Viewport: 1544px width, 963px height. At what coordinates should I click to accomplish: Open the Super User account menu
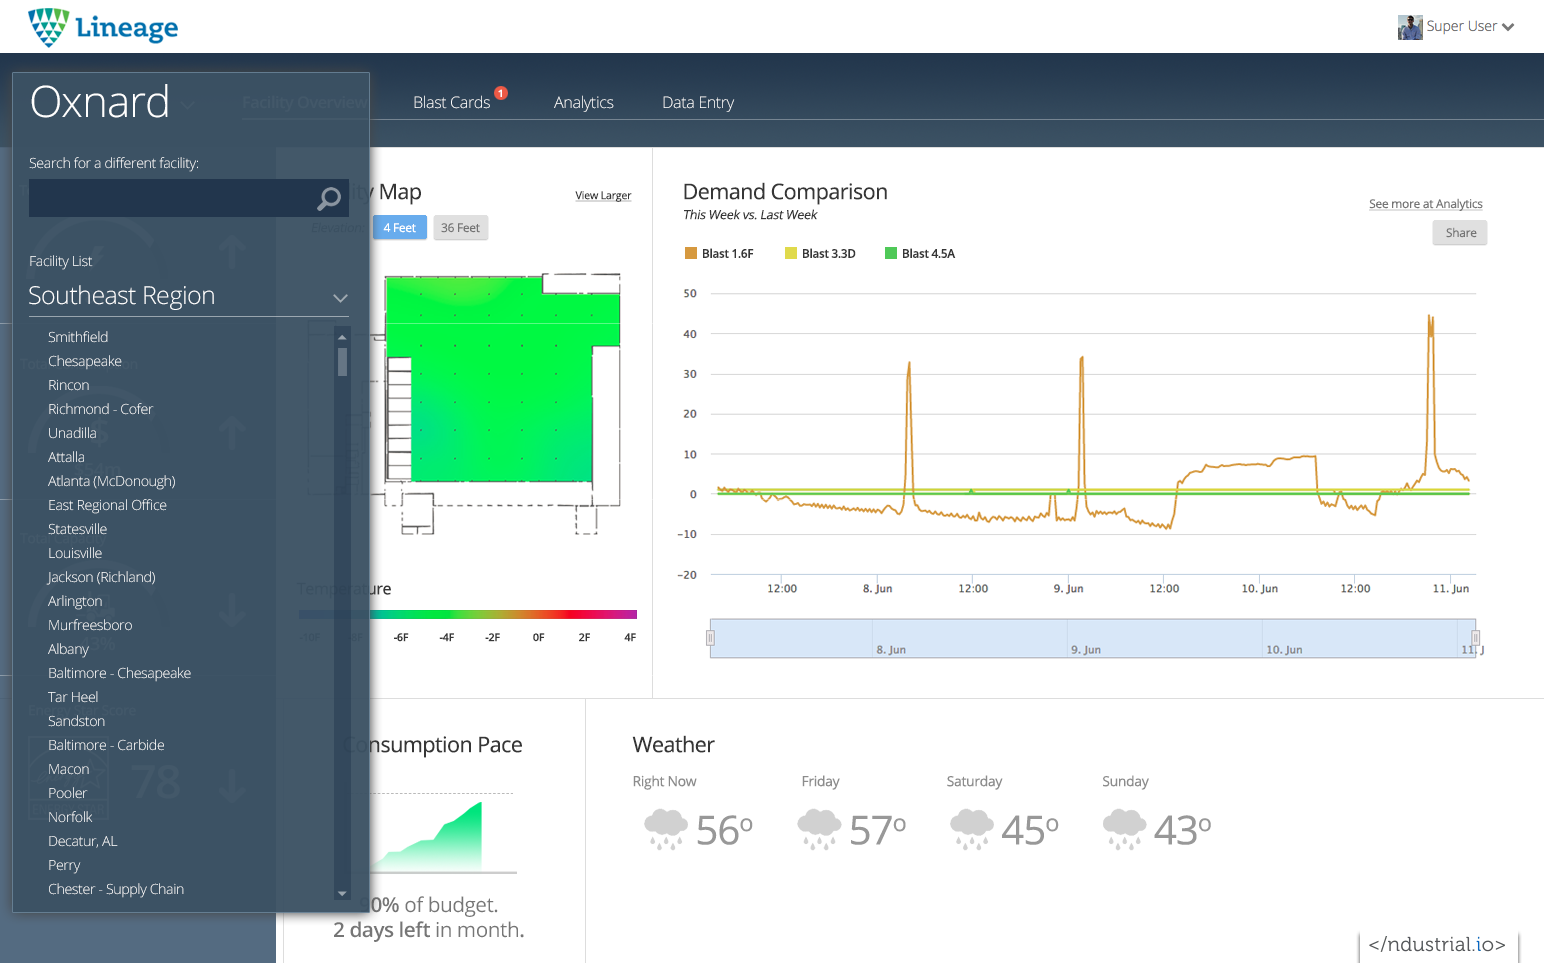1470,27
